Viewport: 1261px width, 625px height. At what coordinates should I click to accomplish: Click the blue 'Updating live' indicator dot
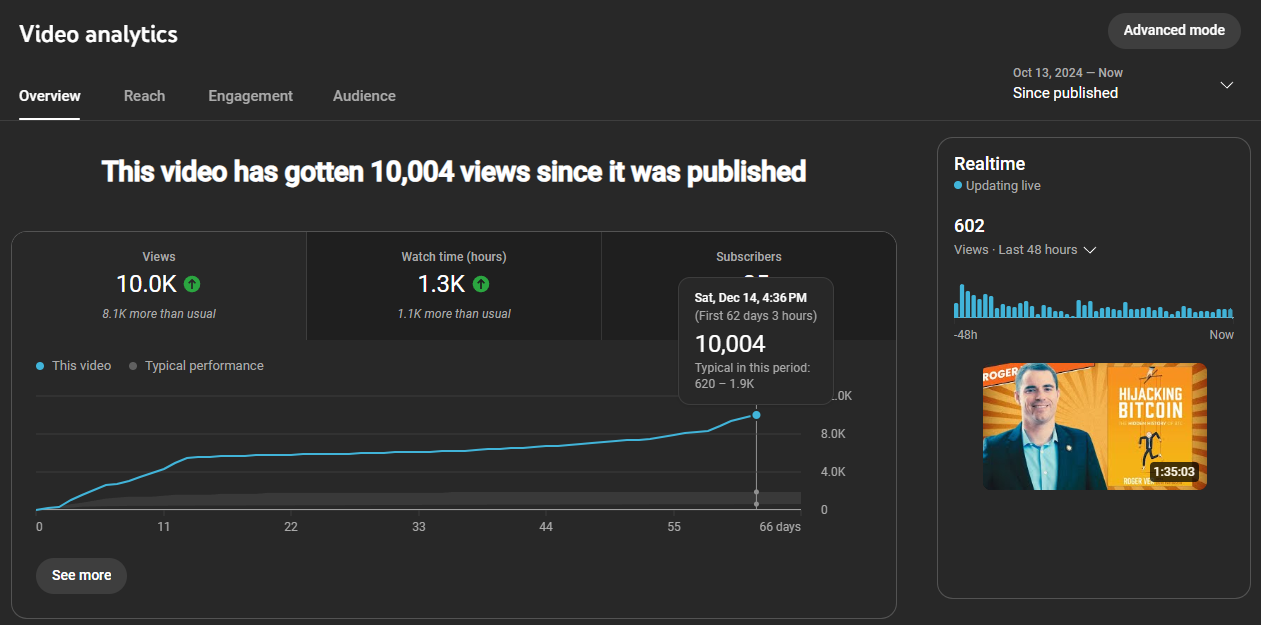(x=958, y=186)
